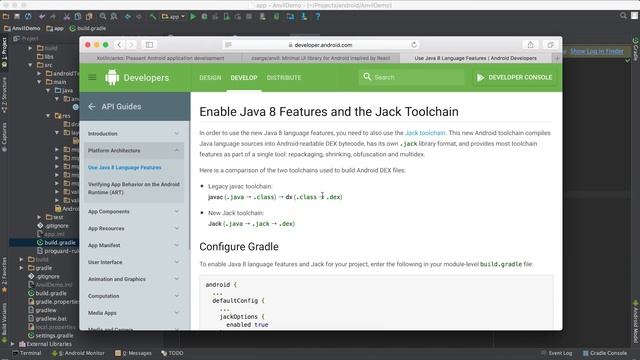Open the Event Log
Screen dimensions: 640x360
557,353
